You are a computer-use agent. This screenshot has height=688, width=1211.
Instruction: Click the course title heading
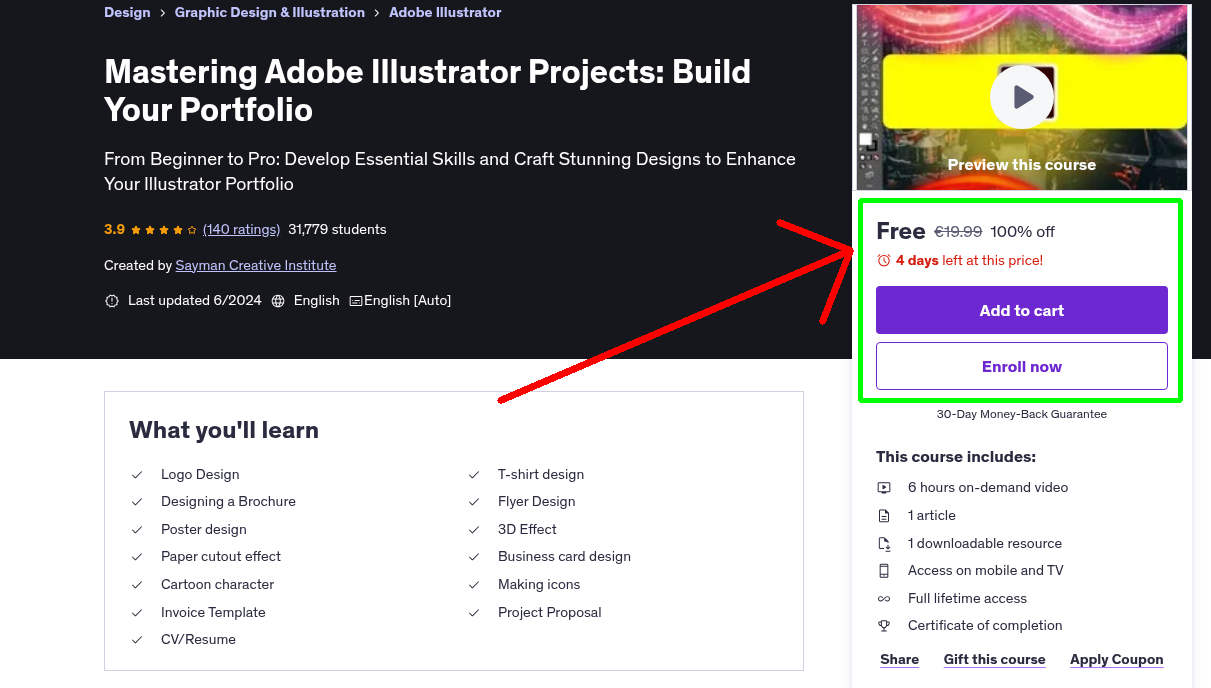point(427,90)
